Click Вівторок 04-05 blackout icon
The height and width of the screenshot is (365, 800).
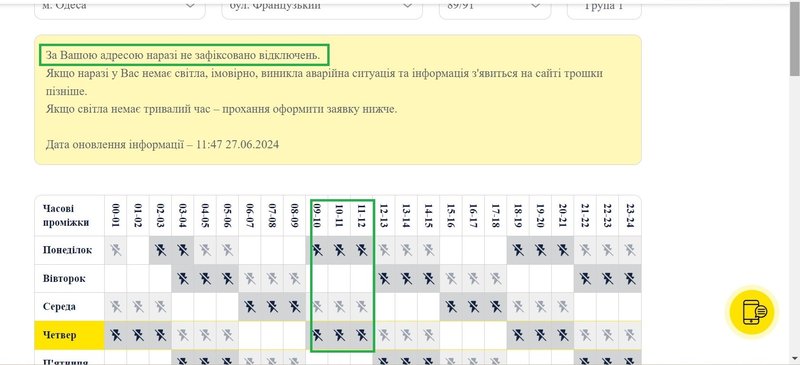pos(205,278)
